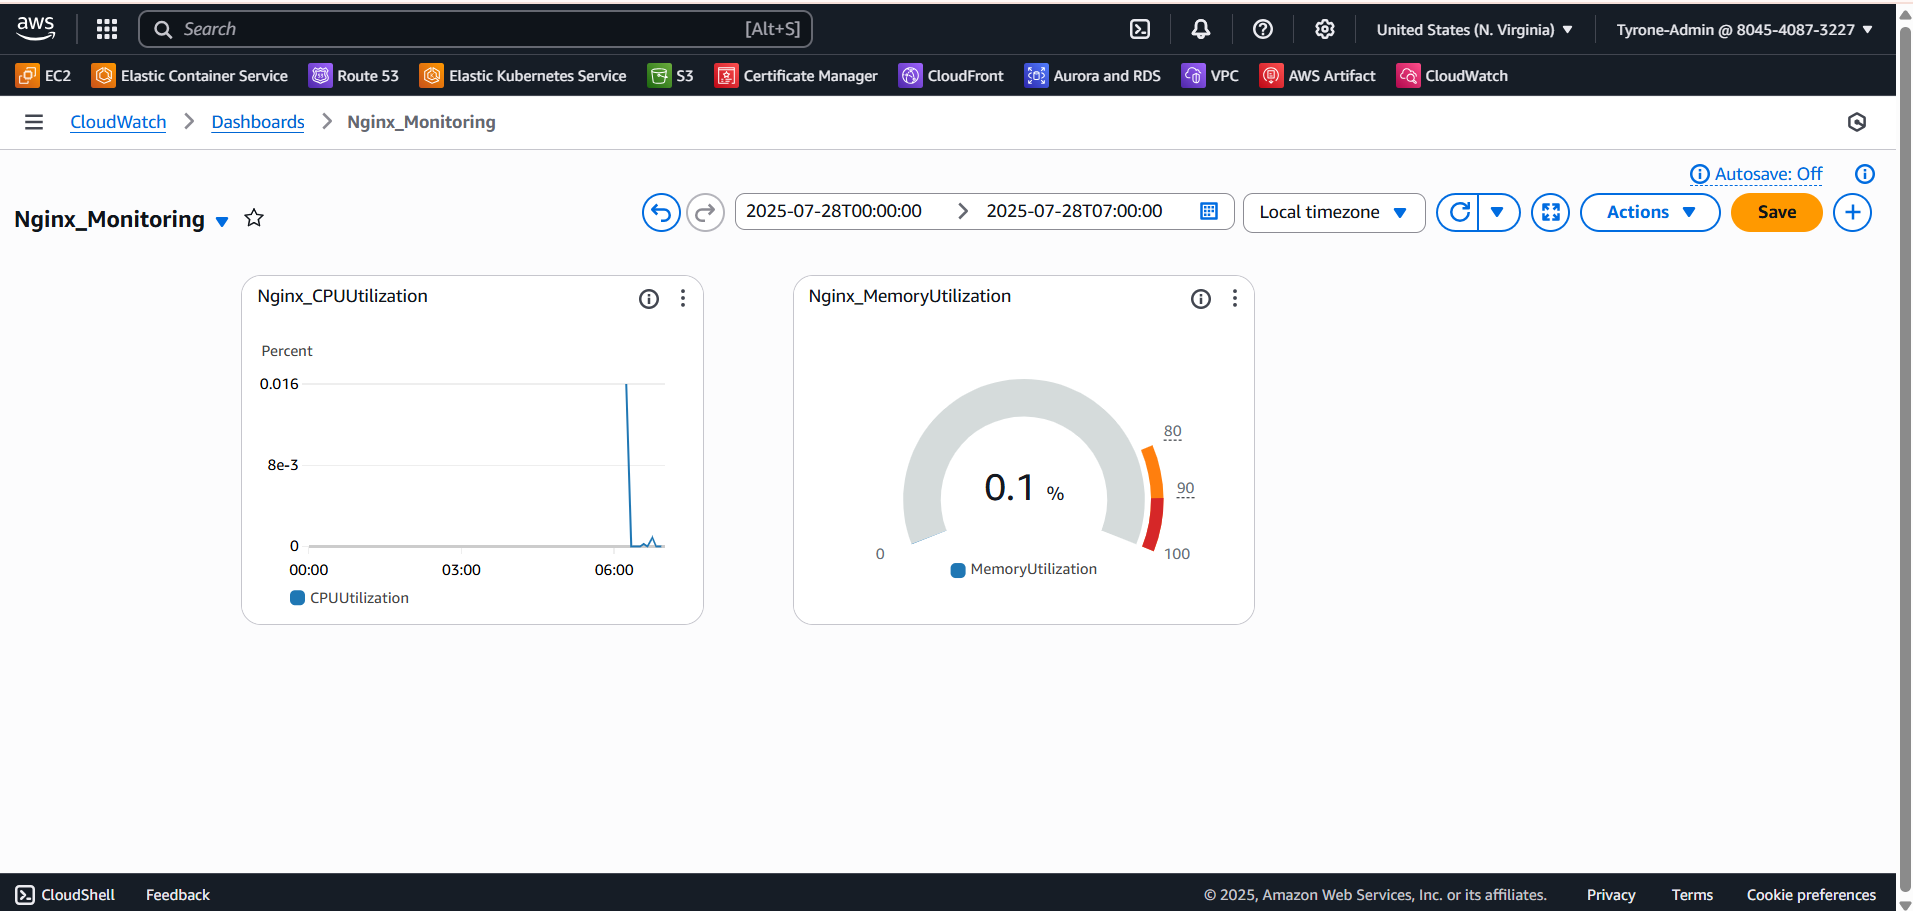Viewport: 1913px width, 911px height.
Task: Click the AWS services grid icon
Action: (107, 29)
